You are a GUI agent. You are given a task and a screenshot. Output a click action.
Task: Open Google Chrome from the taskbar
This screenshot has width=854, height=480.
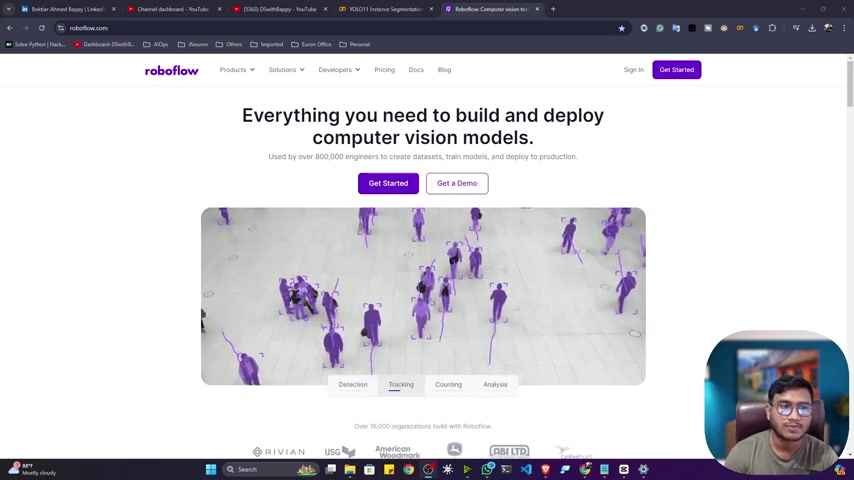[x=408, y=469]
